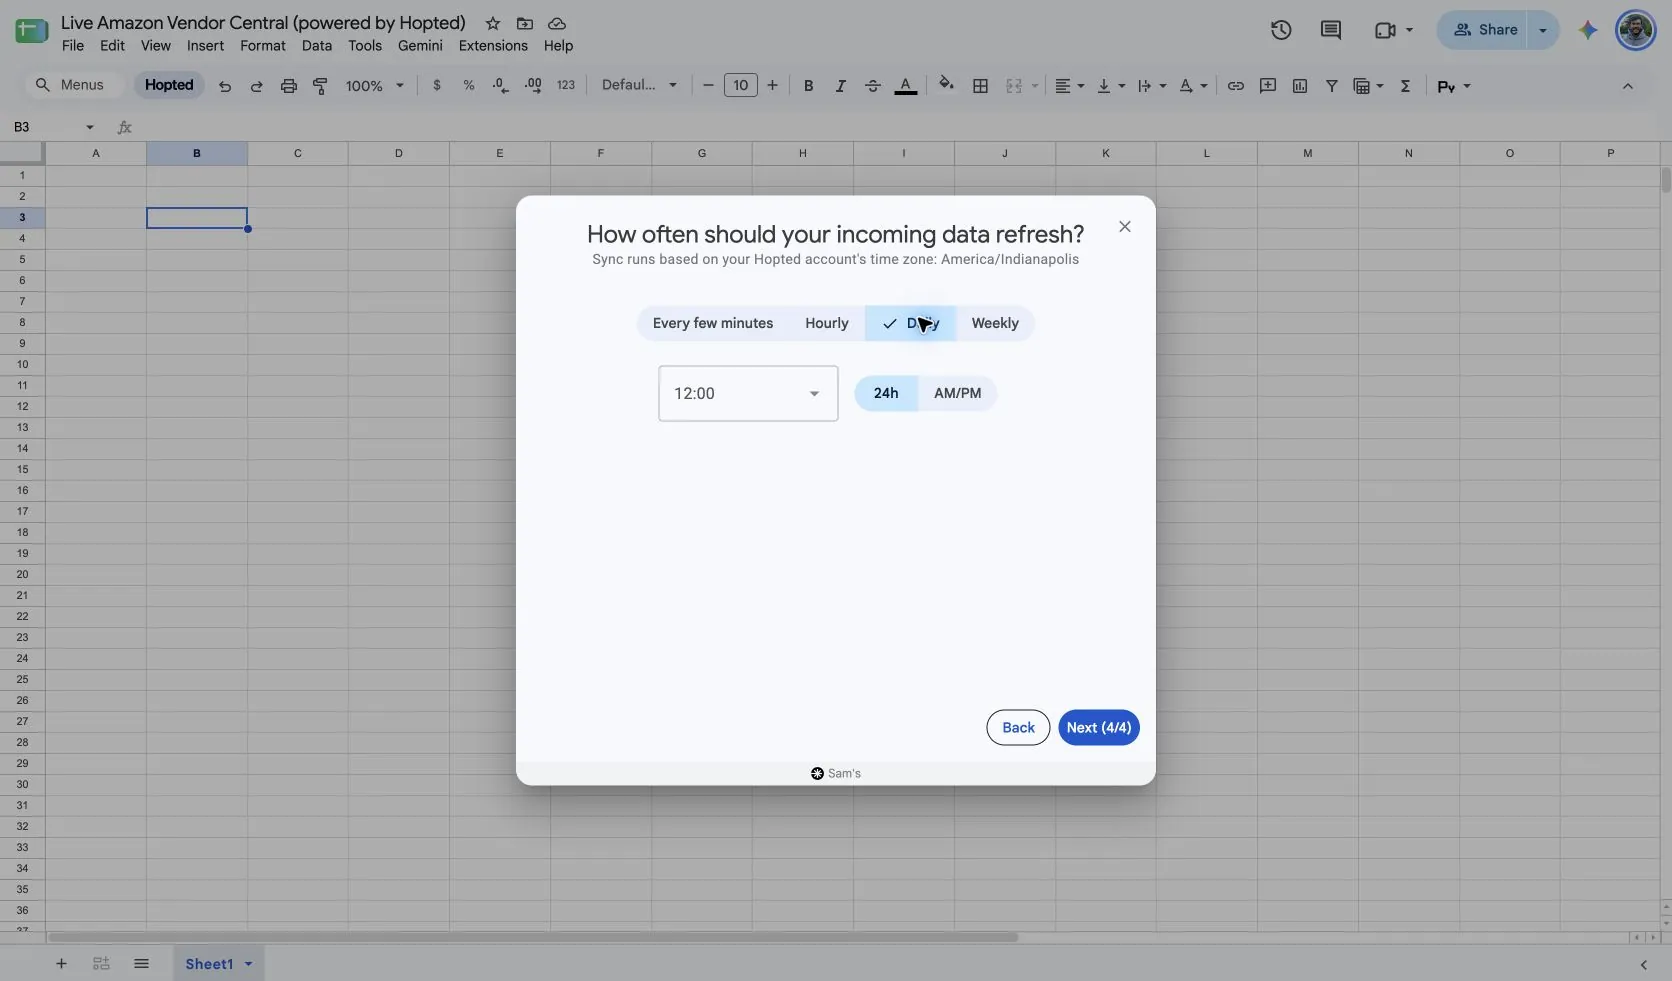
Task: Open the Default font dropdown
Action: click(x=639, y=86)
